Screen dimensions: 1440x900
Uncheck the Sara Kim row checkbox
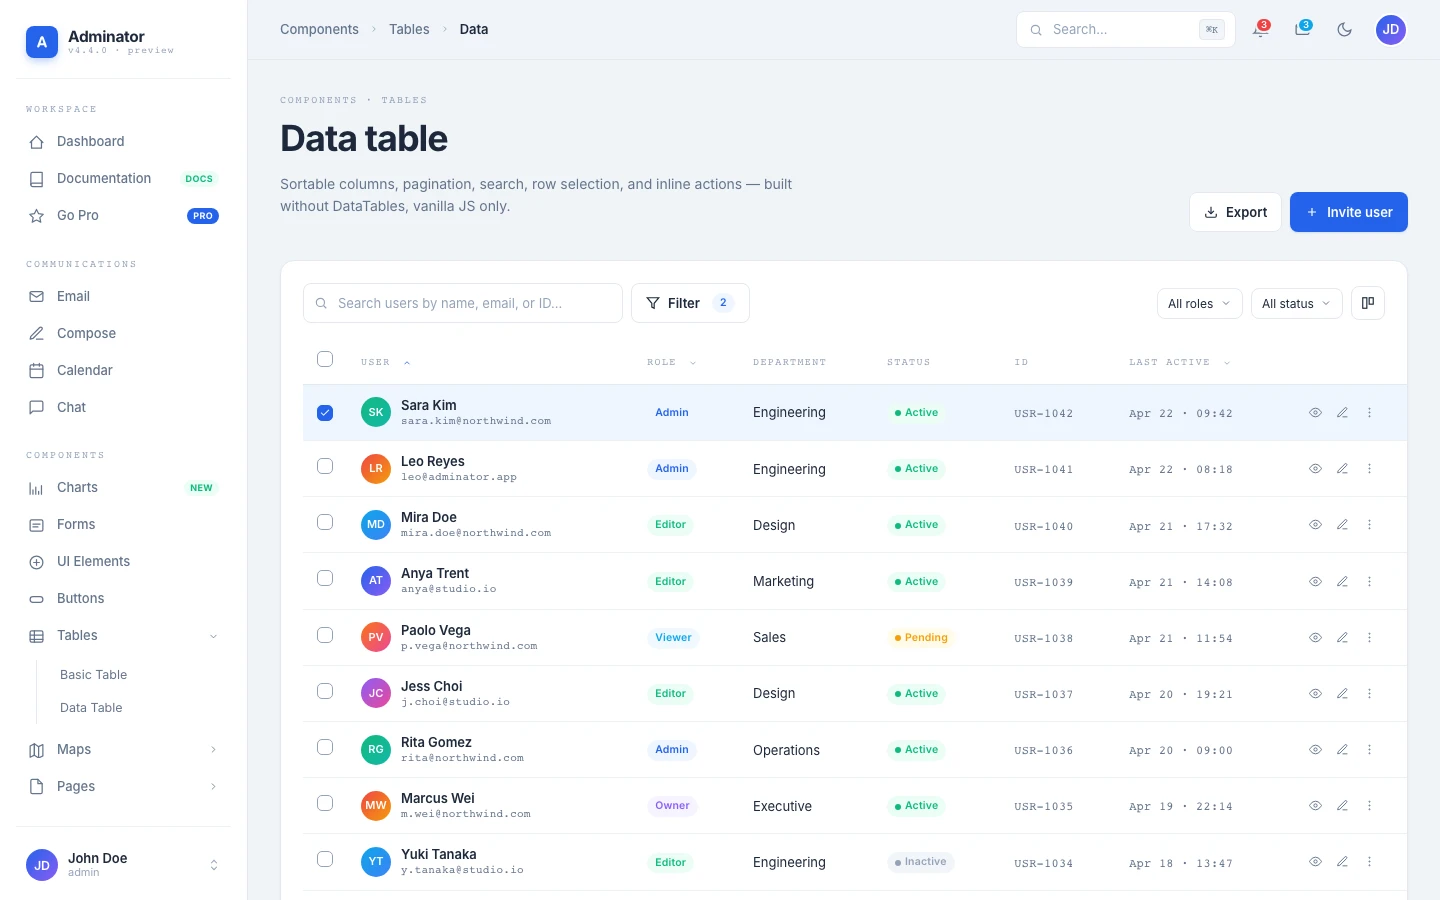point(325,413)
